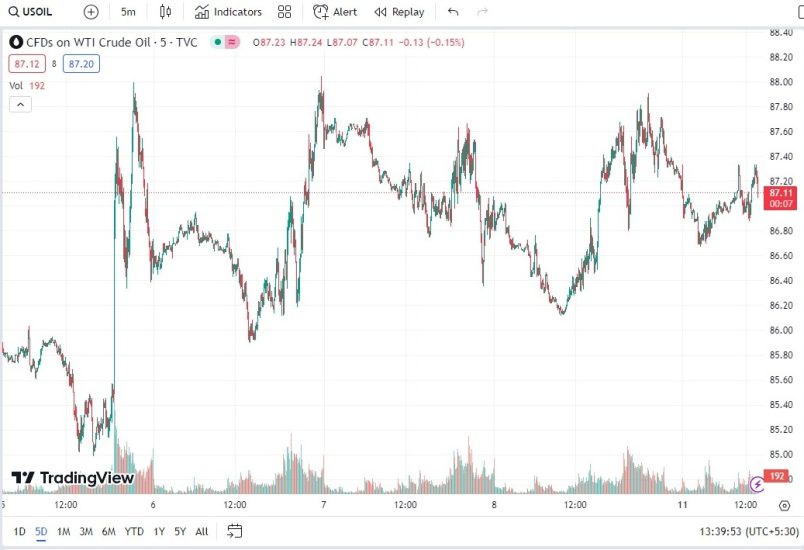This screenshot has width=804, height=550.
Task: Click the add symbol plus icon
Action: (x=91, y=12)
